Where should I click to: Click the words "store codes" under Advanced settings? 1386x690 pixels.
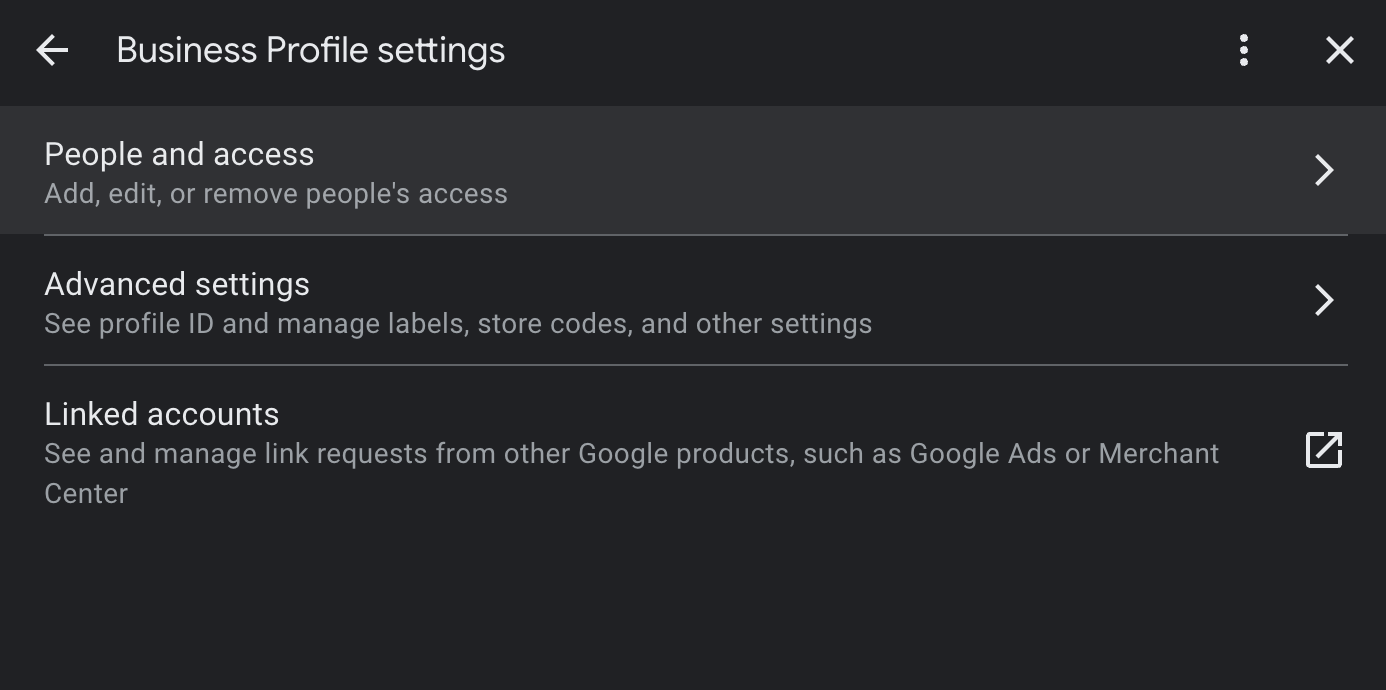(x=553, y=324)
